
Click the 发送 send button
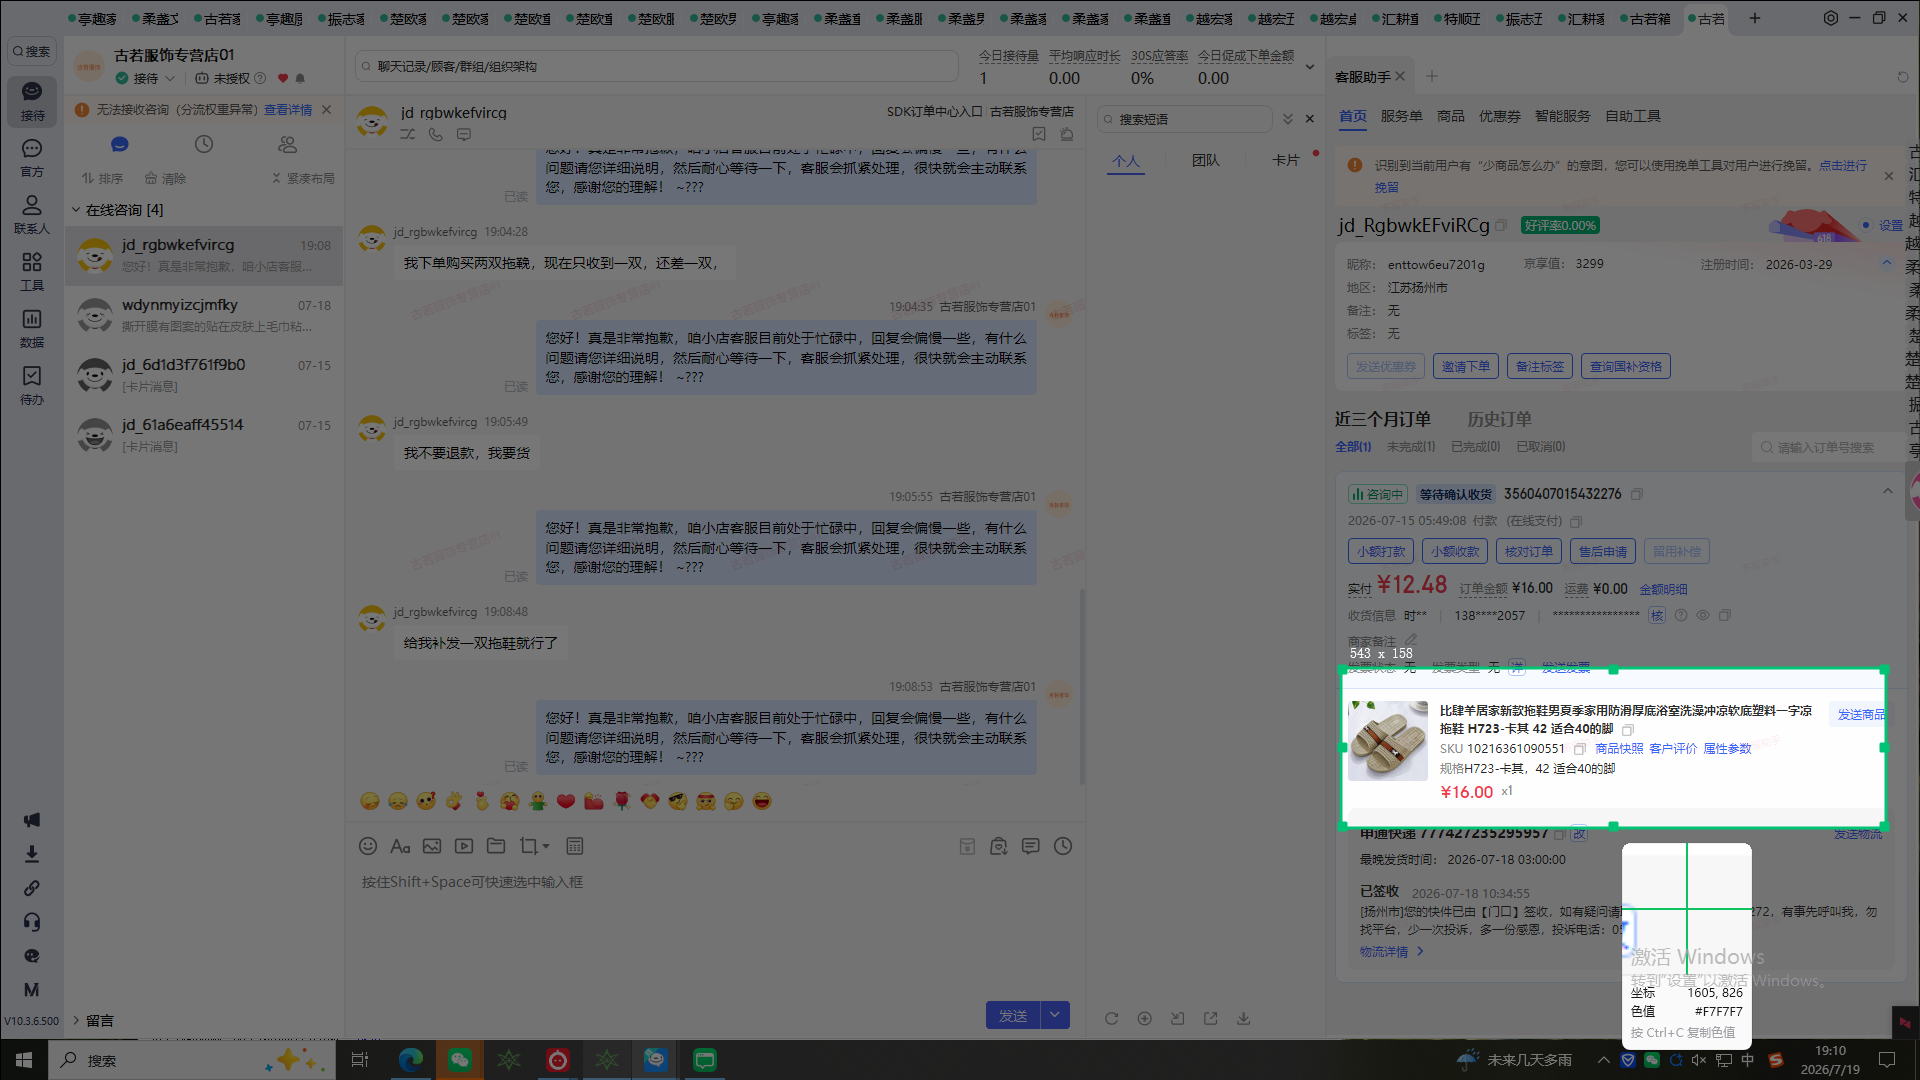(1013, 1015)
